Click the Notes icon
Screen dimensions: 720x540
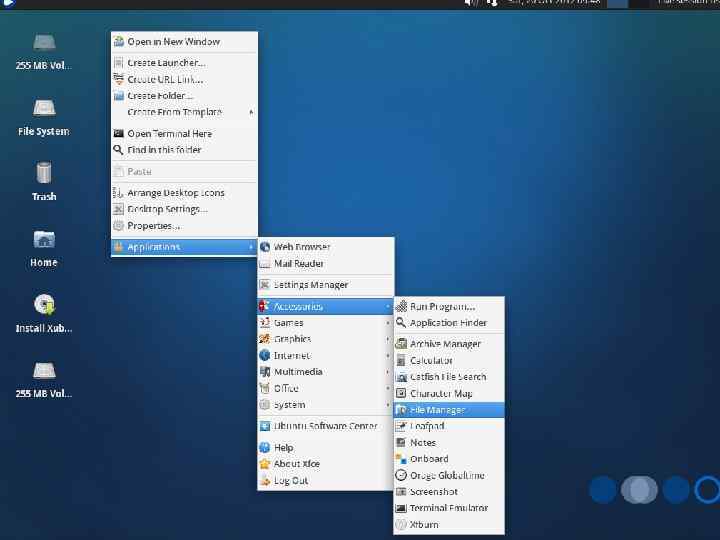[401, 443]
